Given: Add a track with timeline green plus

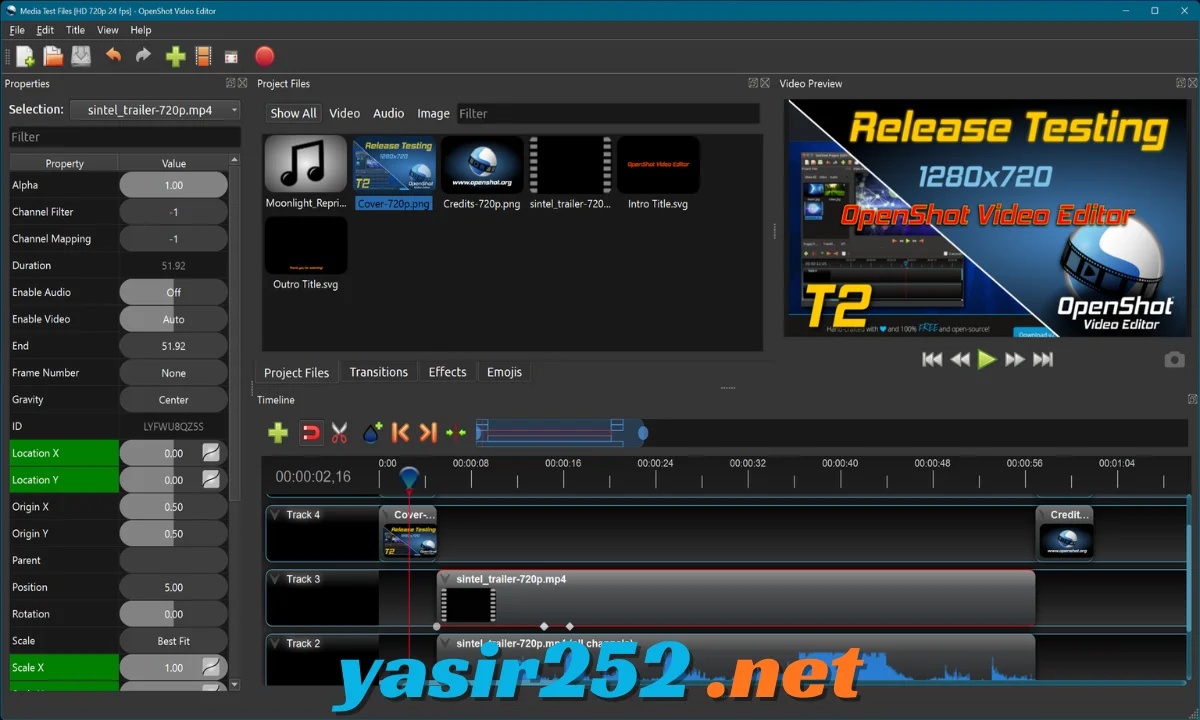Looking at the screenshot, I should point(278,433).
